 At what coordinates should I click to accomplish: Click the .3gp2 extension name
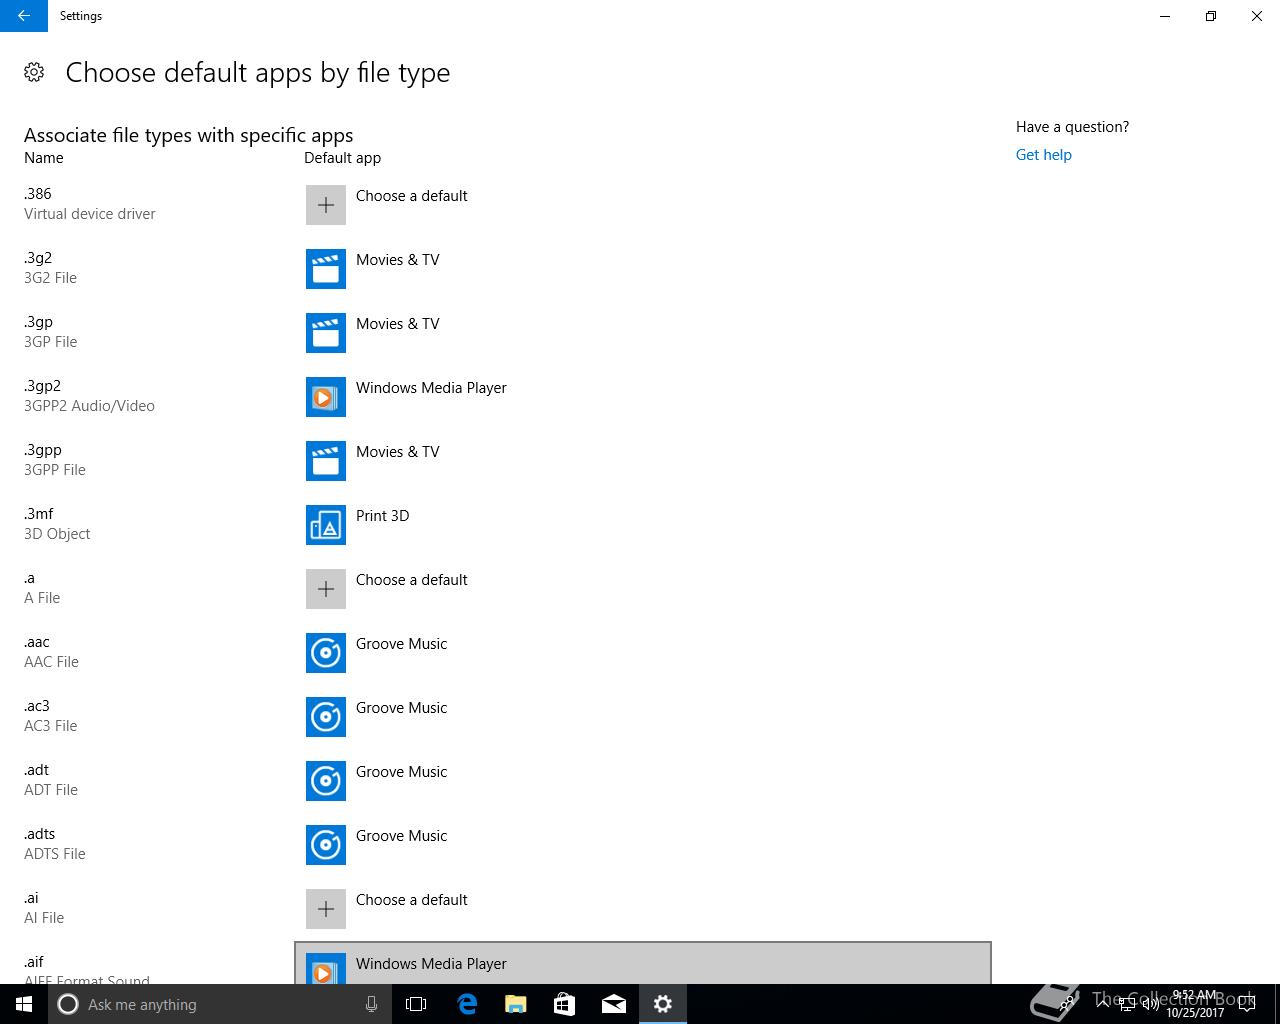(x=42, y=386)
